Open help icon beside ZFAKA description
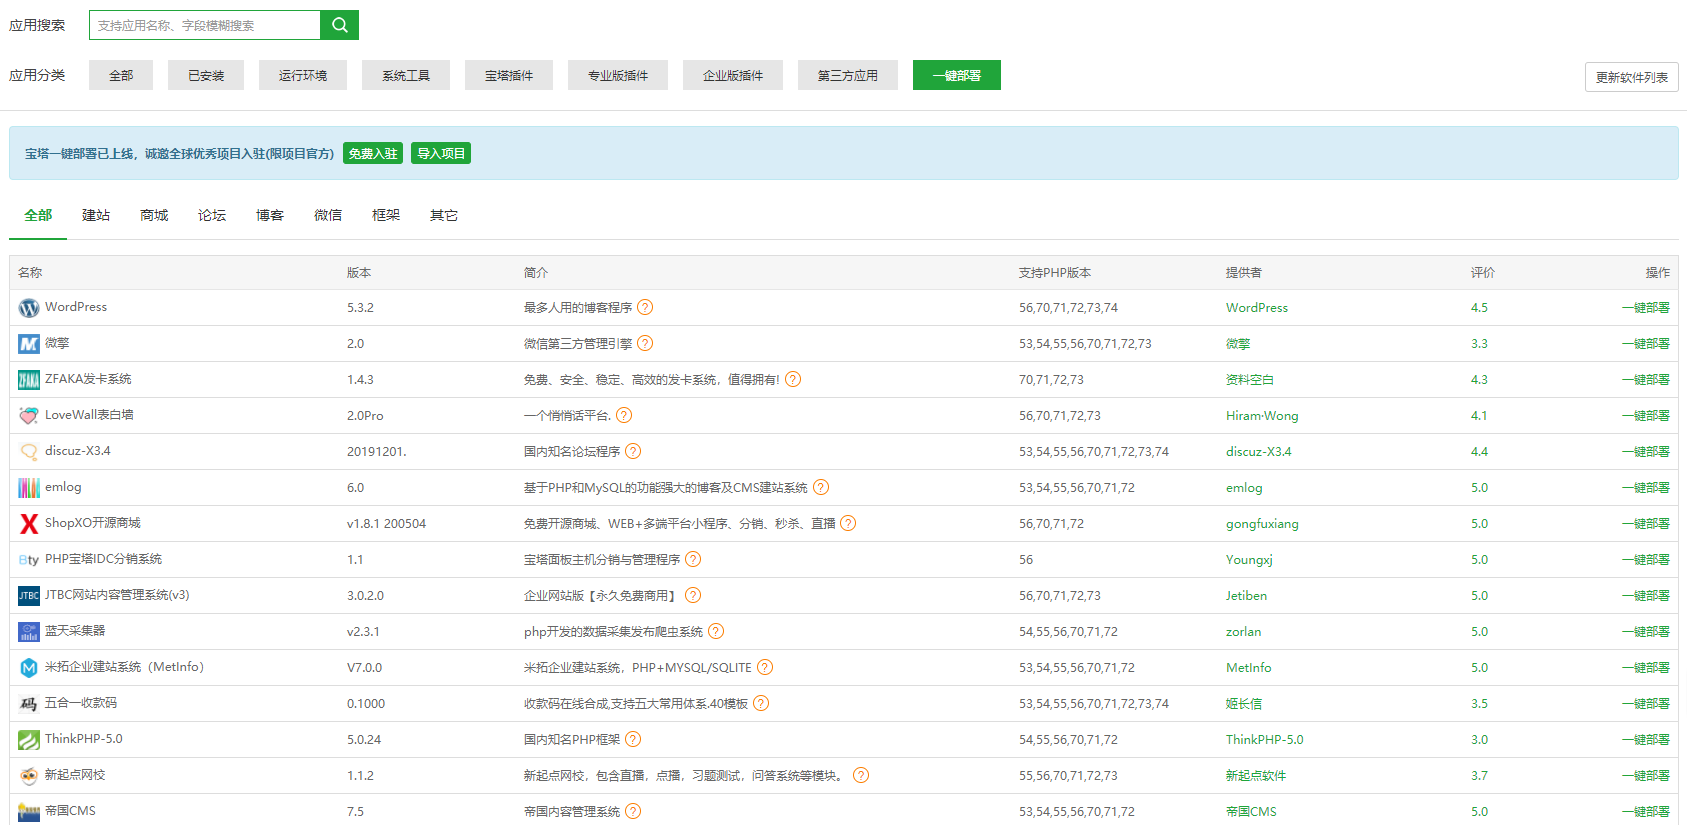 pyautogui.click(x=793, y=380)
